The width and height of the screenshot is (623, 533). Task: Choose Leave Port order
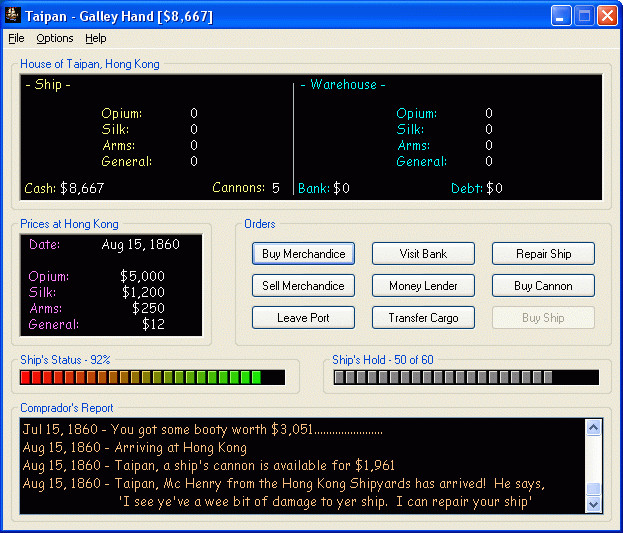304,318
